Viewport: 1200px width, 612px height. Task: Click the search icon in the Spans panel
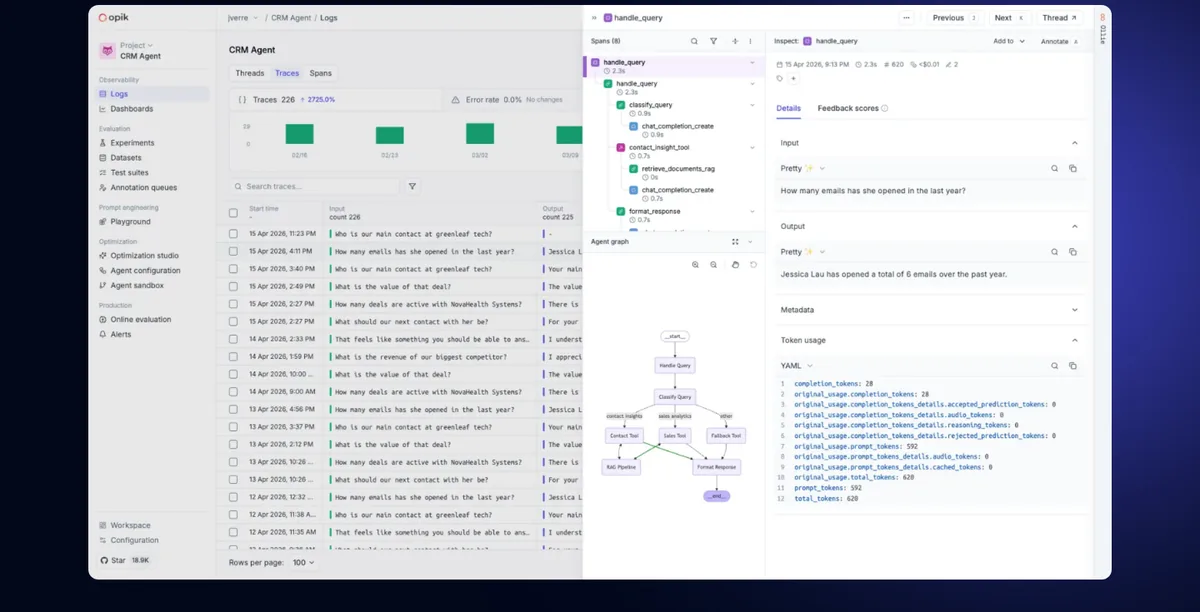pyautogui.click(x=694, y=41)
